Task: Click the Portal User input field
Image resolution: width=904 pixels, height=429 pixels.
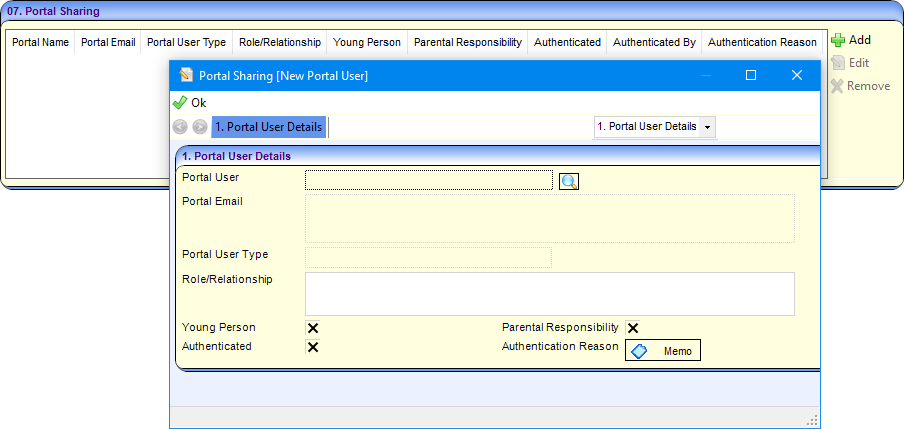Action: coord(428,180)
